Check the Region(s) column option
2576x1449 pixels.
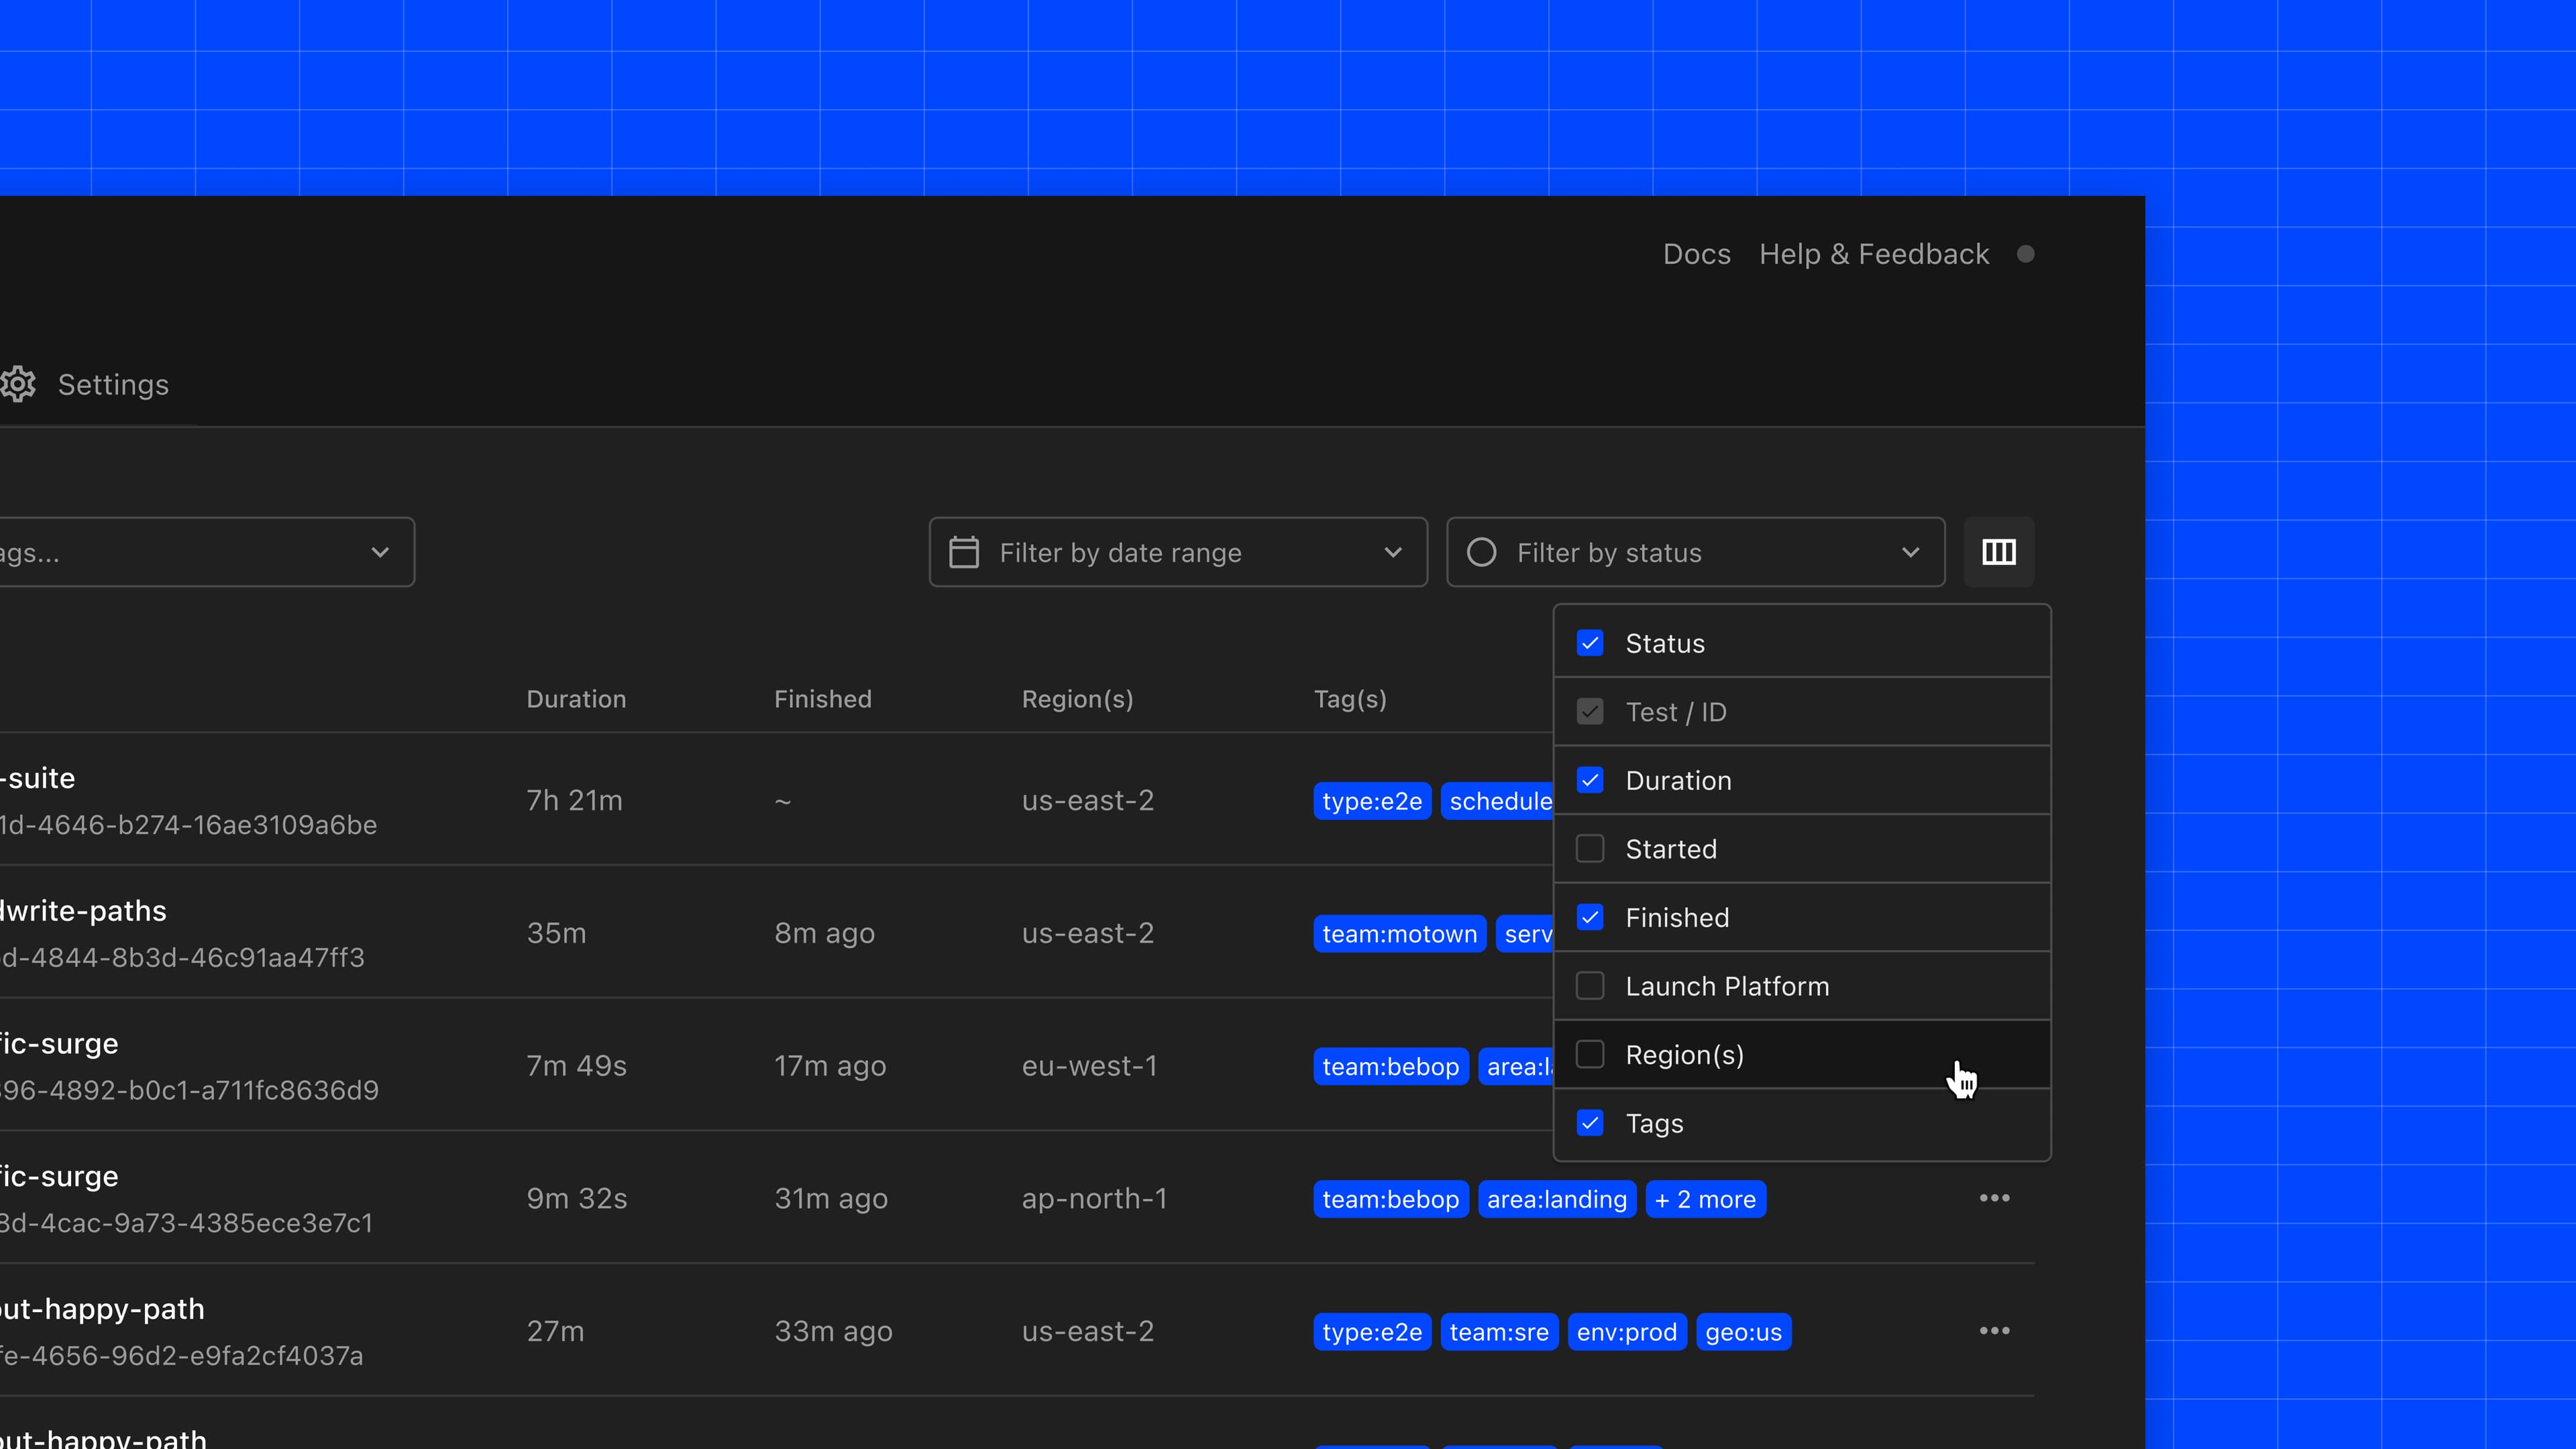(1590, 1054)
